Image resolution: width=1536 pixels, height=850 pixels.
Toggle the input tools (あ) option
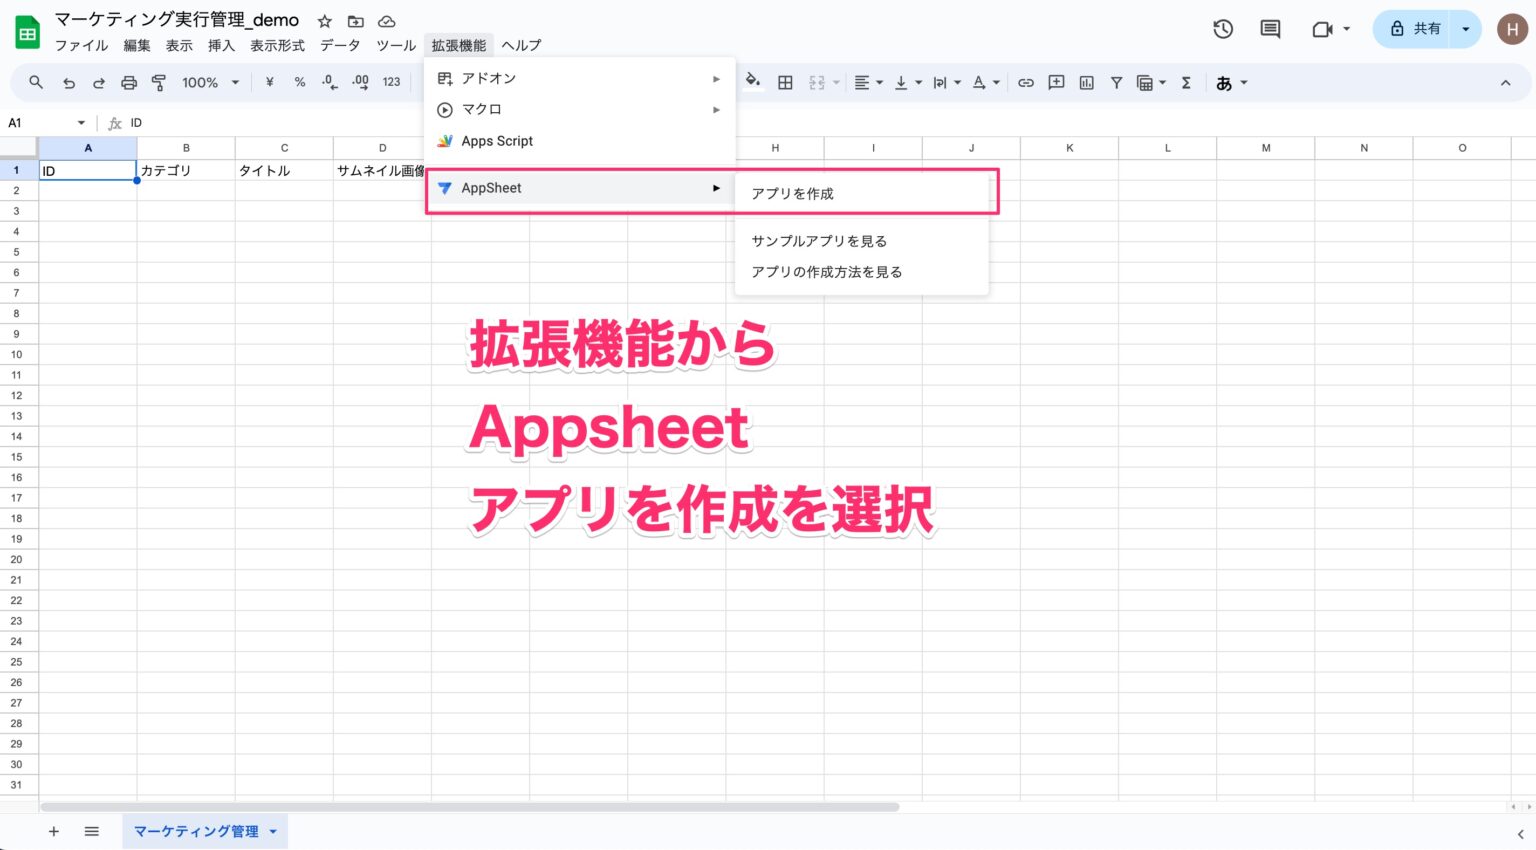[1226, 82]
